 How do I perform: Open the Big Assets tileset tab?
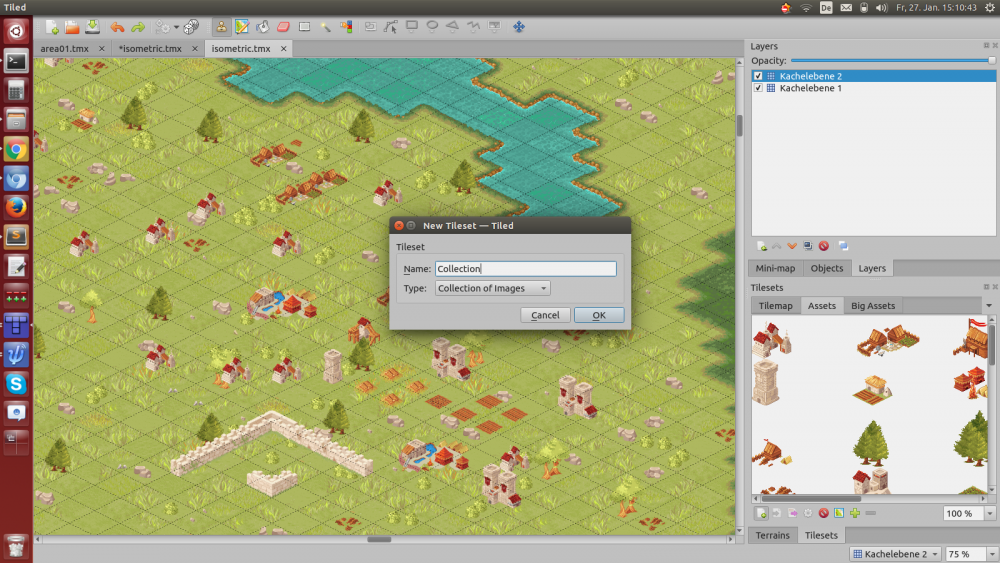coord(873,305)
